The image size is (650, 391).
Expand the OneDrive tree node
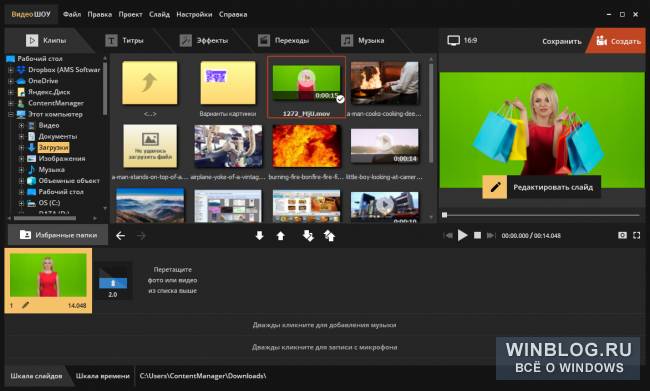tap(10, 81)
